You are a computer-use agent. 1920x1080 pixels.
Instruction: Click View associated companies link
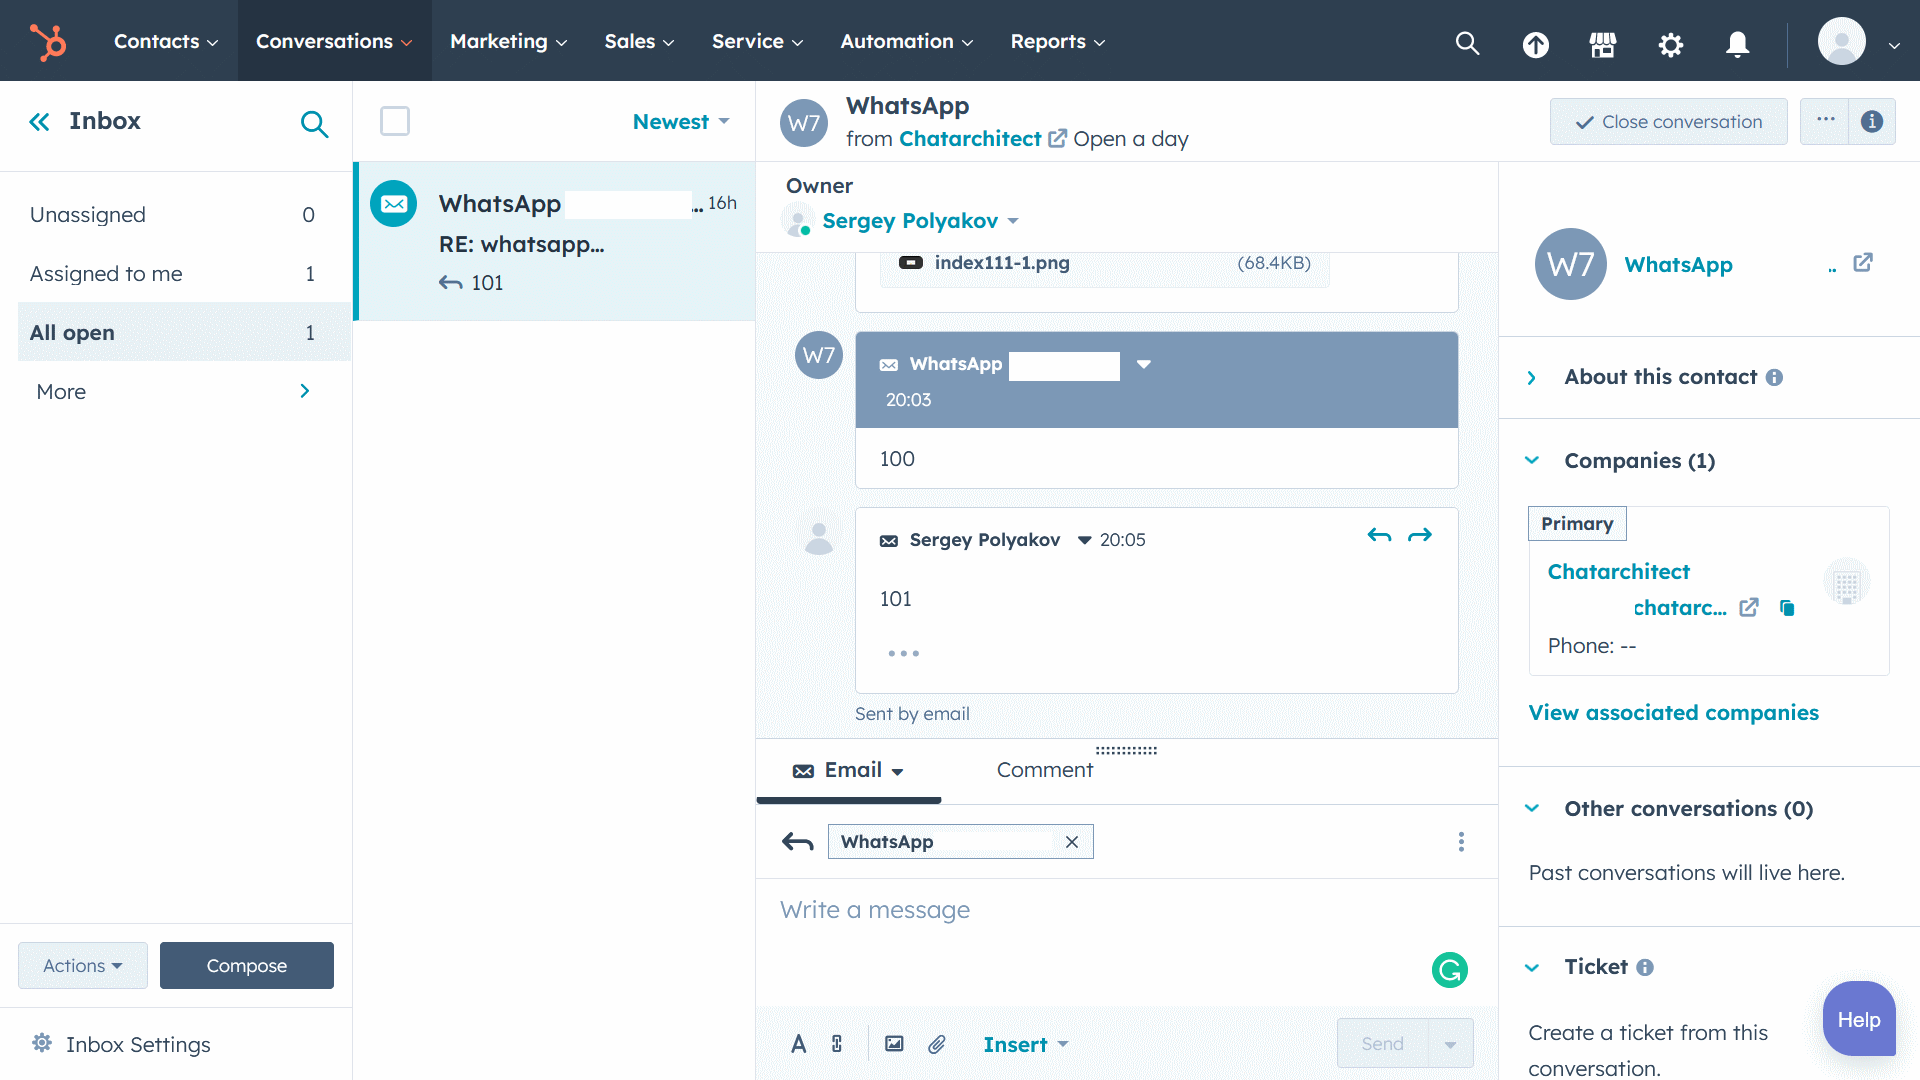click(x=1673, y=713)
